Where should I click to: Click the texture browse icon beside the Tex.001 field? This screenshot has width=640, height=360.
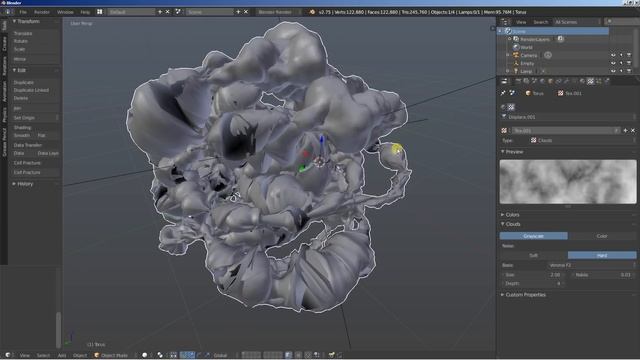click(504, 131)
